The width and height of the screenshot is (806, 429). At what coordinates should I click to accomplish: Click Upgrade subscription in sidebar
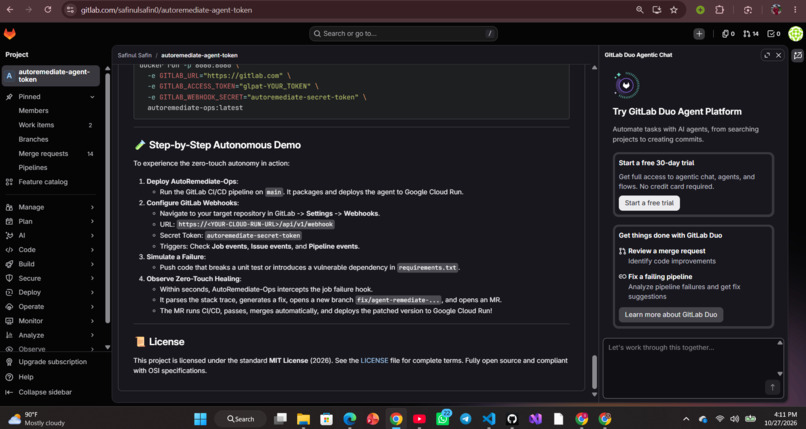click(x=50, y=362)
